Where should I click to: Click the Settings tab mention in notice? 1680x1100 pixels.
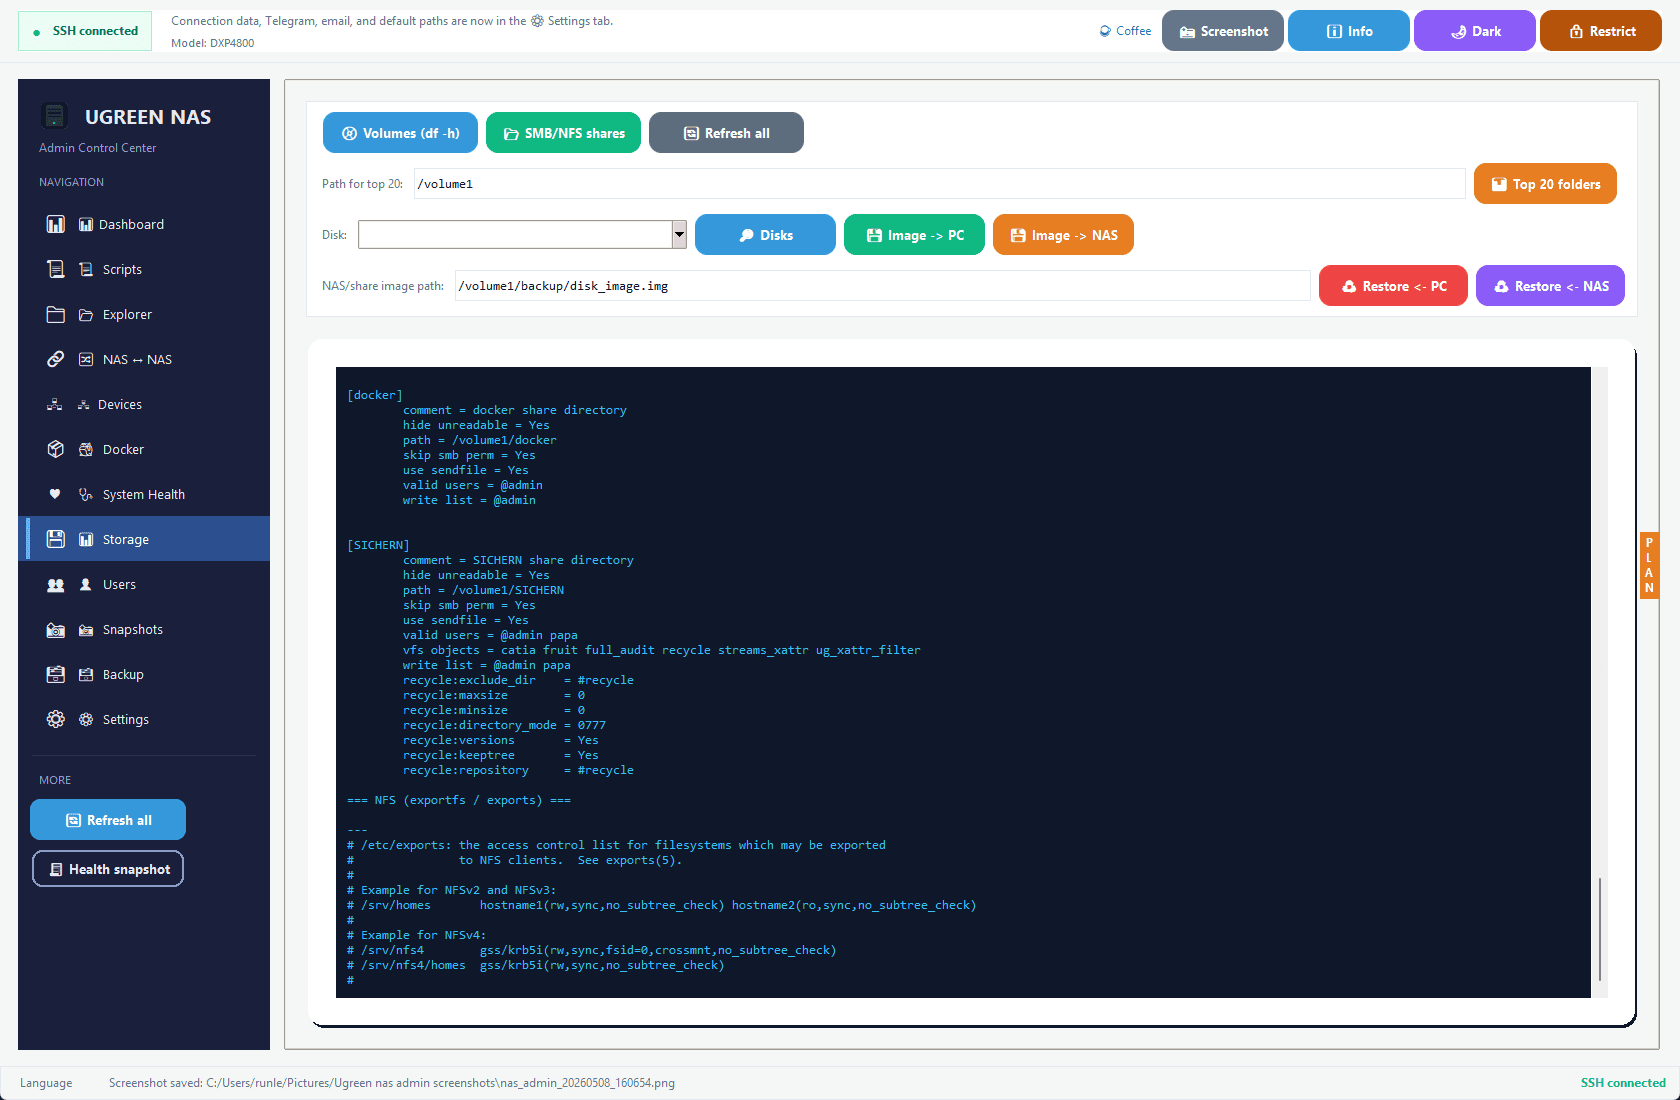[571, 21]
